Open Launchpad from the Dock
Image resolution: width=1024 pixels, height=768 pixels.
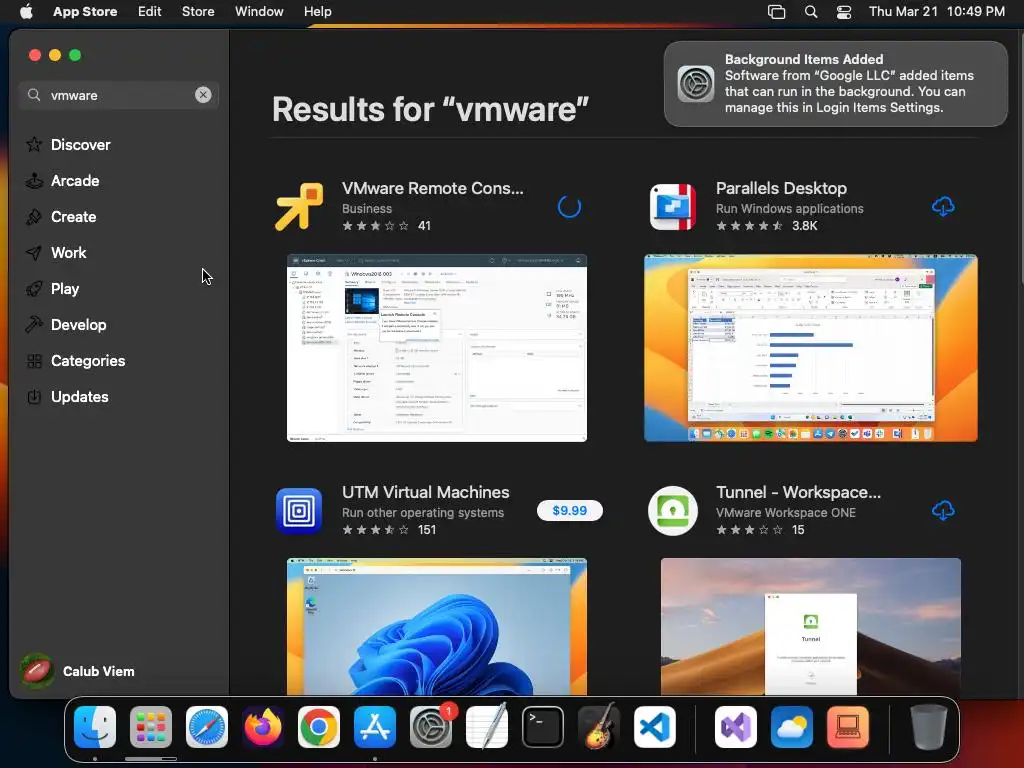point(151,727)
